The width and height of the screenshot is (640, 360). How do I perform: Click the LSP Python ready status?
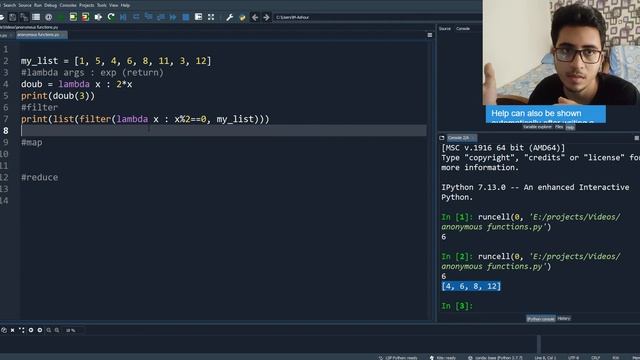click(x=398, y=358)
